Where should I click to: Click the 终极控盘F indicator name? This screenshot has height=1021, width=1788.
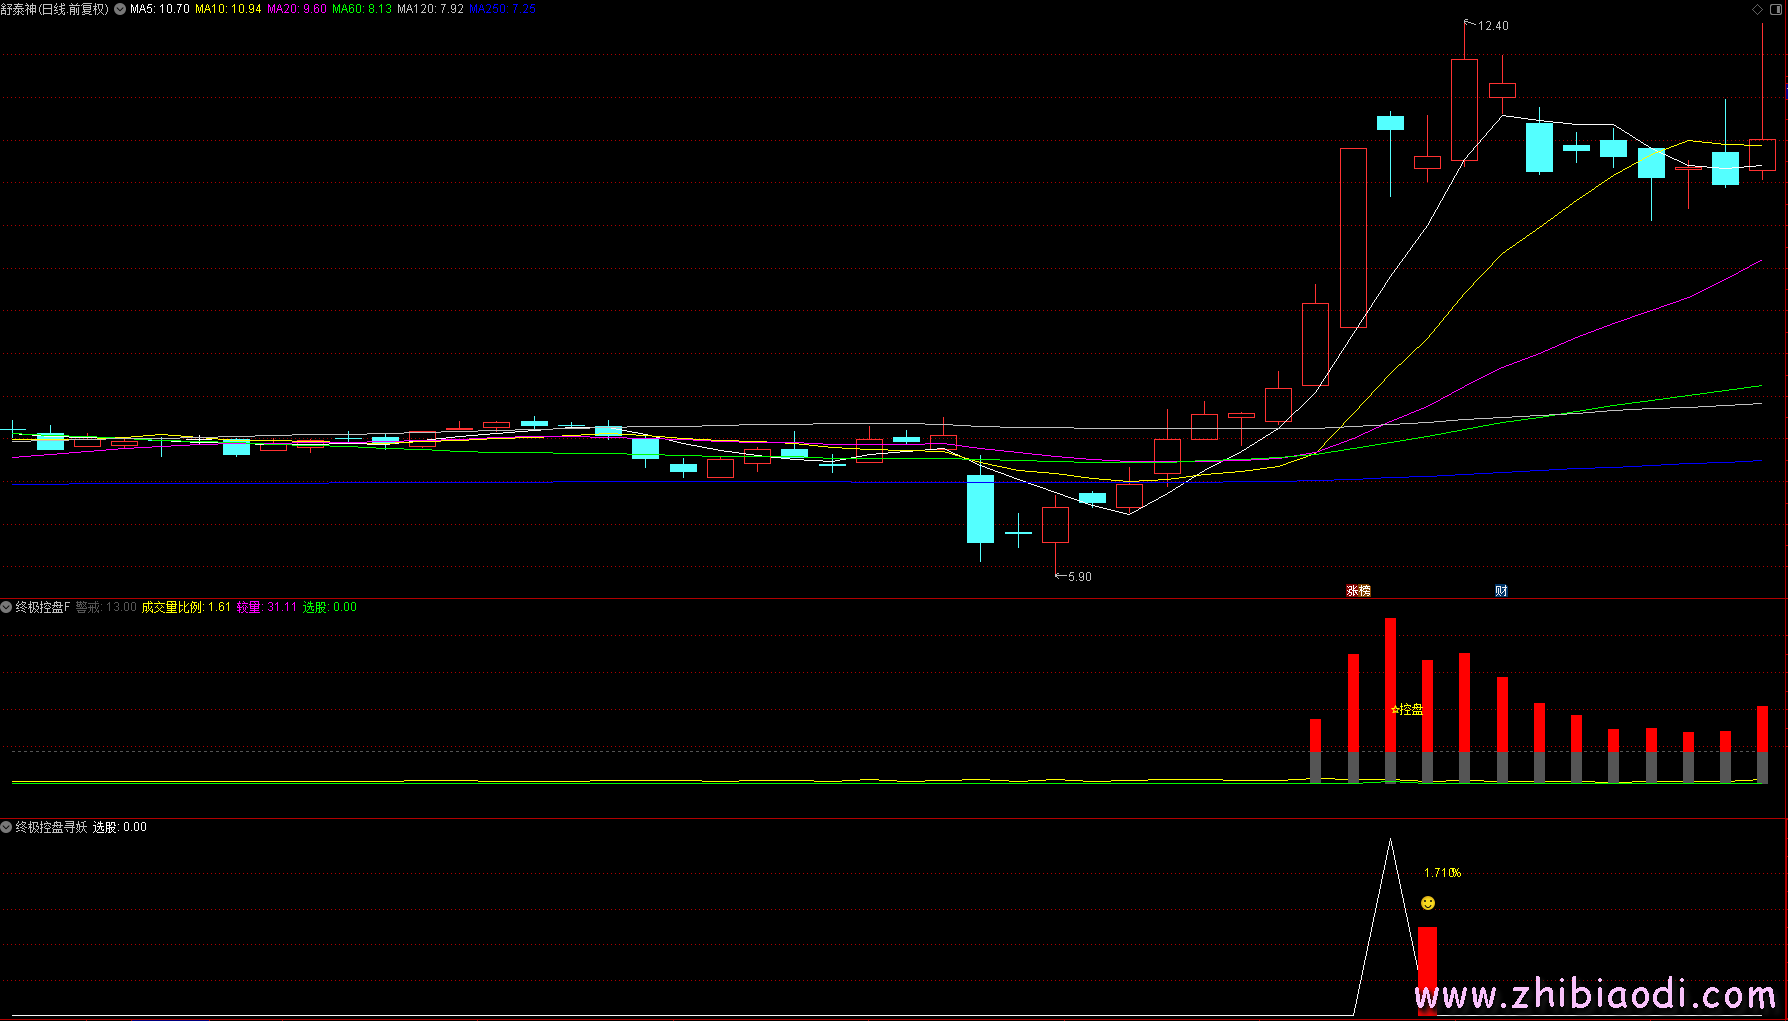click(x=43, y=607)
